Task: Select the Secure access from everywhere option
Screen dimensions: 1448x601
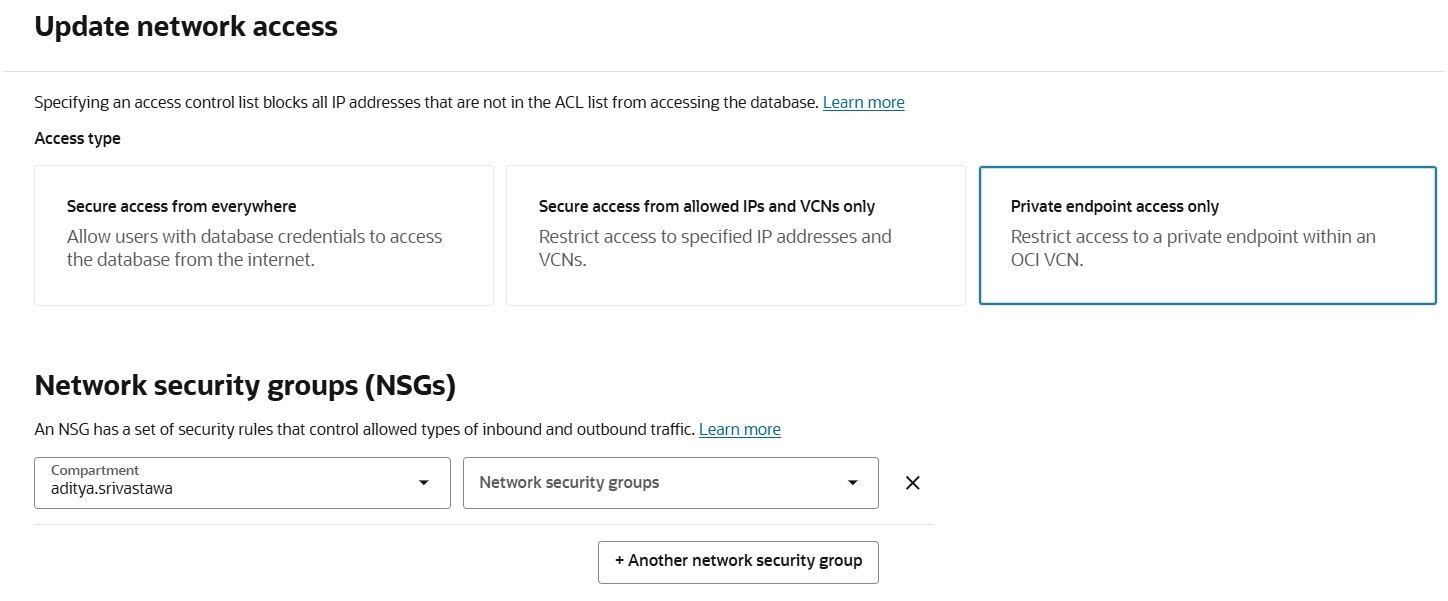Action: click(x=263, y=235)
